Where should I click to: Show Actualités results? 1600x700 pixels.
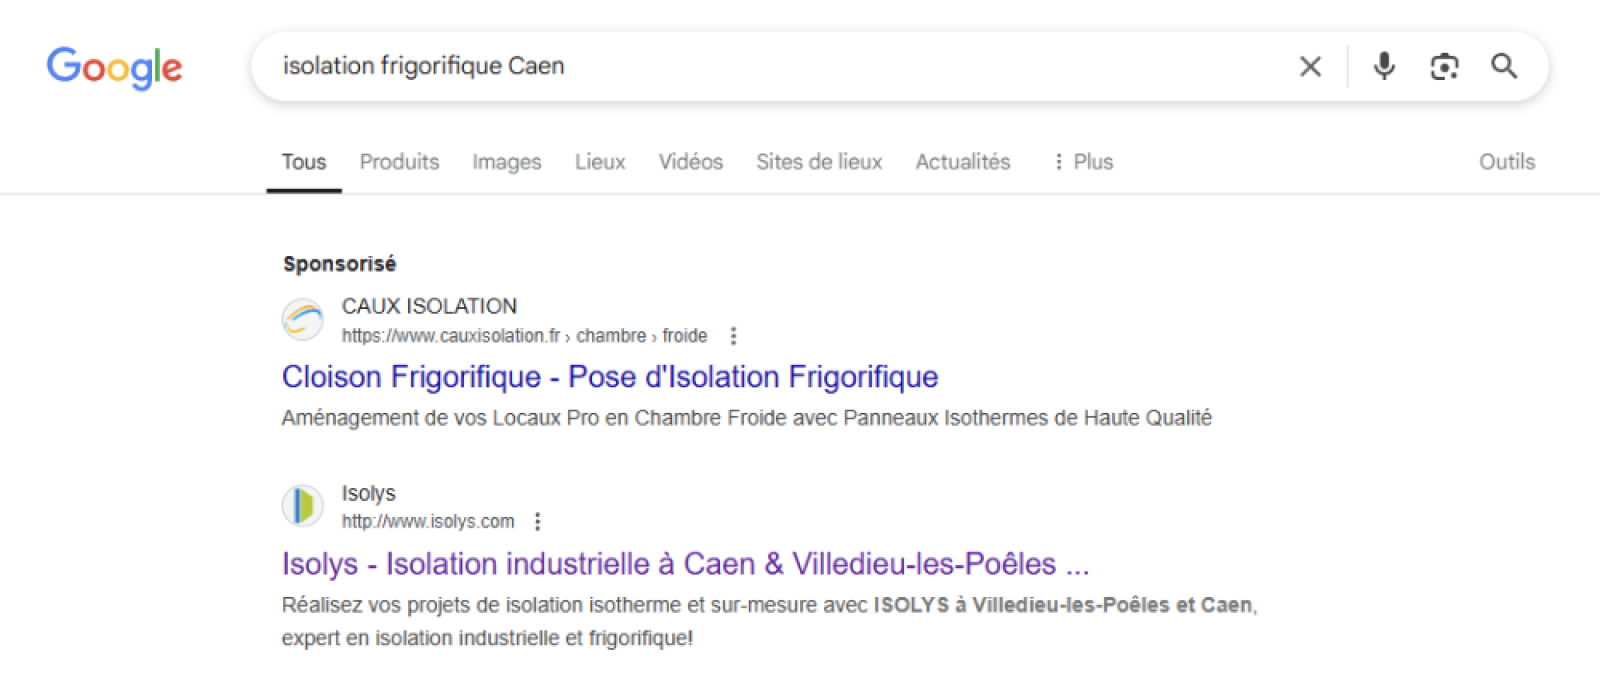click(x=963, y=162)
